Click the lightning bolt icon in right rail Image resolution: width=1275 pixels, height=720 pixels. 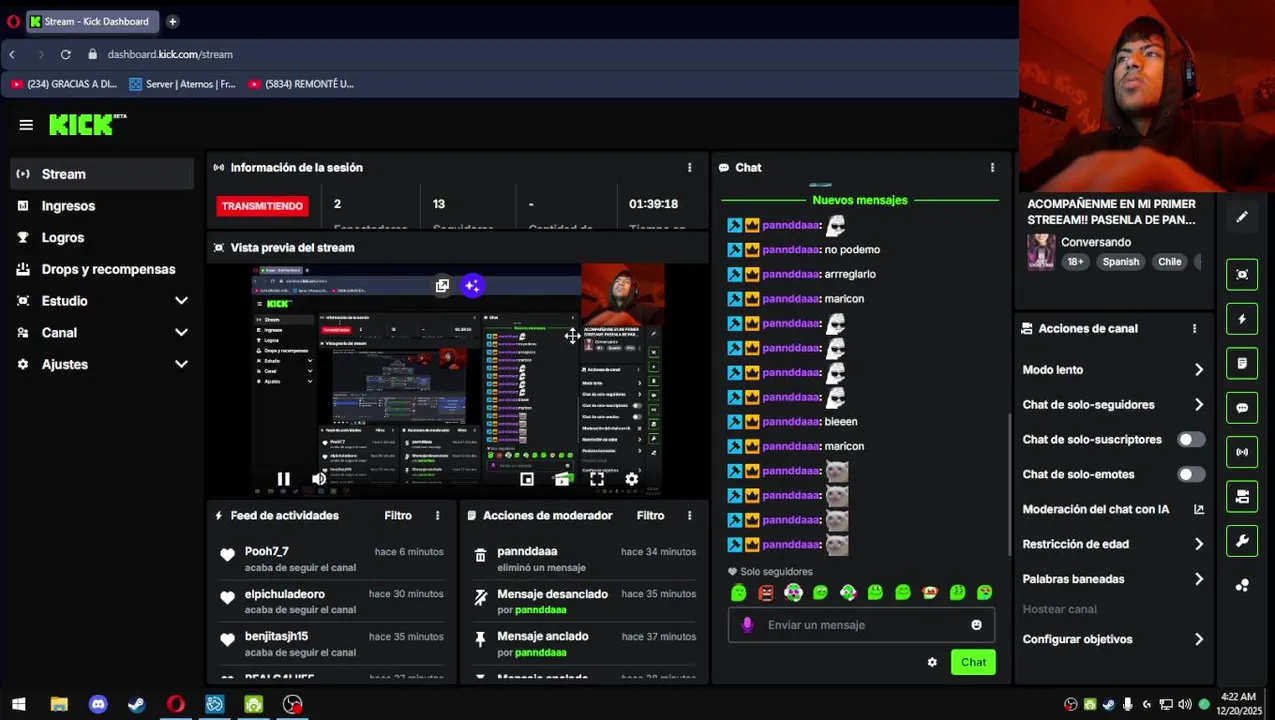click(1242, 319)
